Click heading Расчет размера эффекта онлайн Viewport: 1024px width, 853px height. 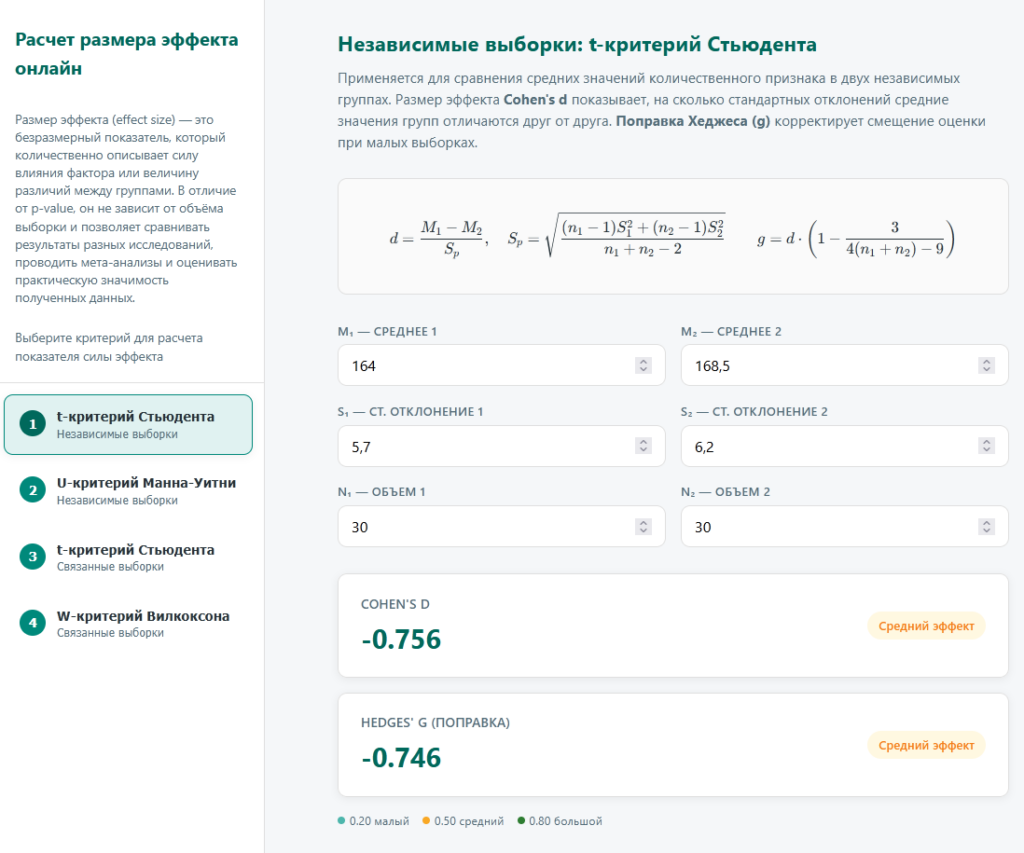[127, 54]
